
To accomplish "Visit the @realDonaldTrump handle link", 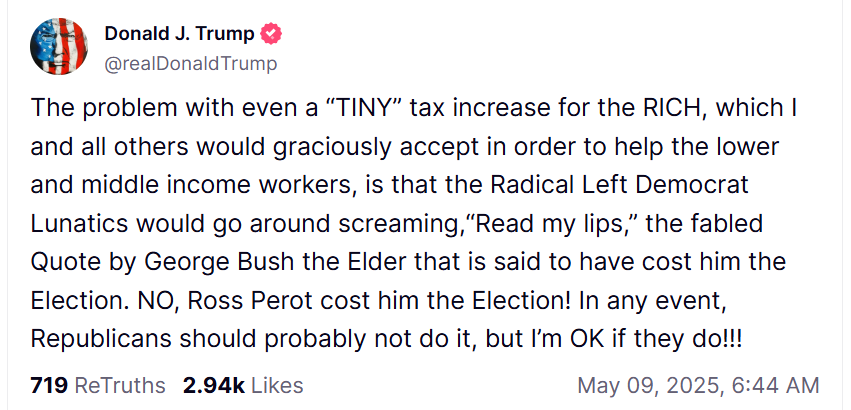I will (x=190, y=64).
